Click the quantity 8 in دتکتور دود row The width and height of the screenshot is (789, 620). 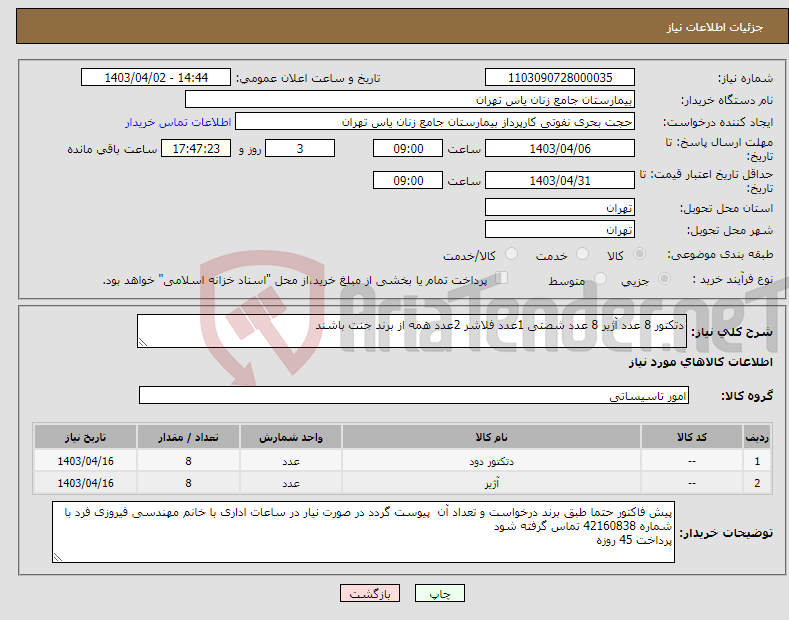[188, 460]
